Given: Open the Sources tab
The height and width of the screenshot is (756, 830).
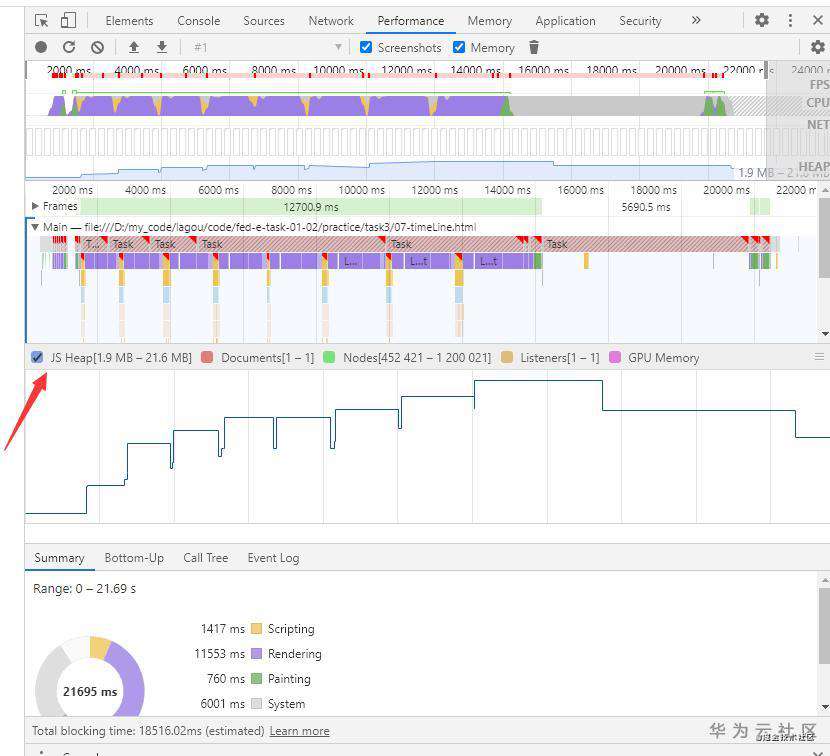Looking at the screenshot, I should point(264,21).
